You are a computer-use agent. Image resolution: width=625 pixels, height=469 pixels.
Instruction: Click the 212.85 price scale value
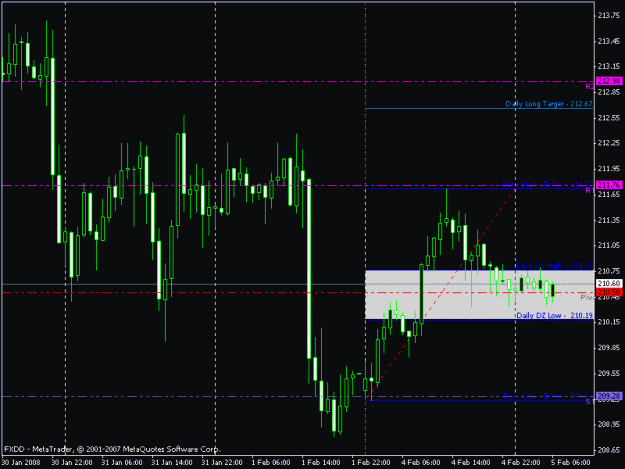pos(609,92)
